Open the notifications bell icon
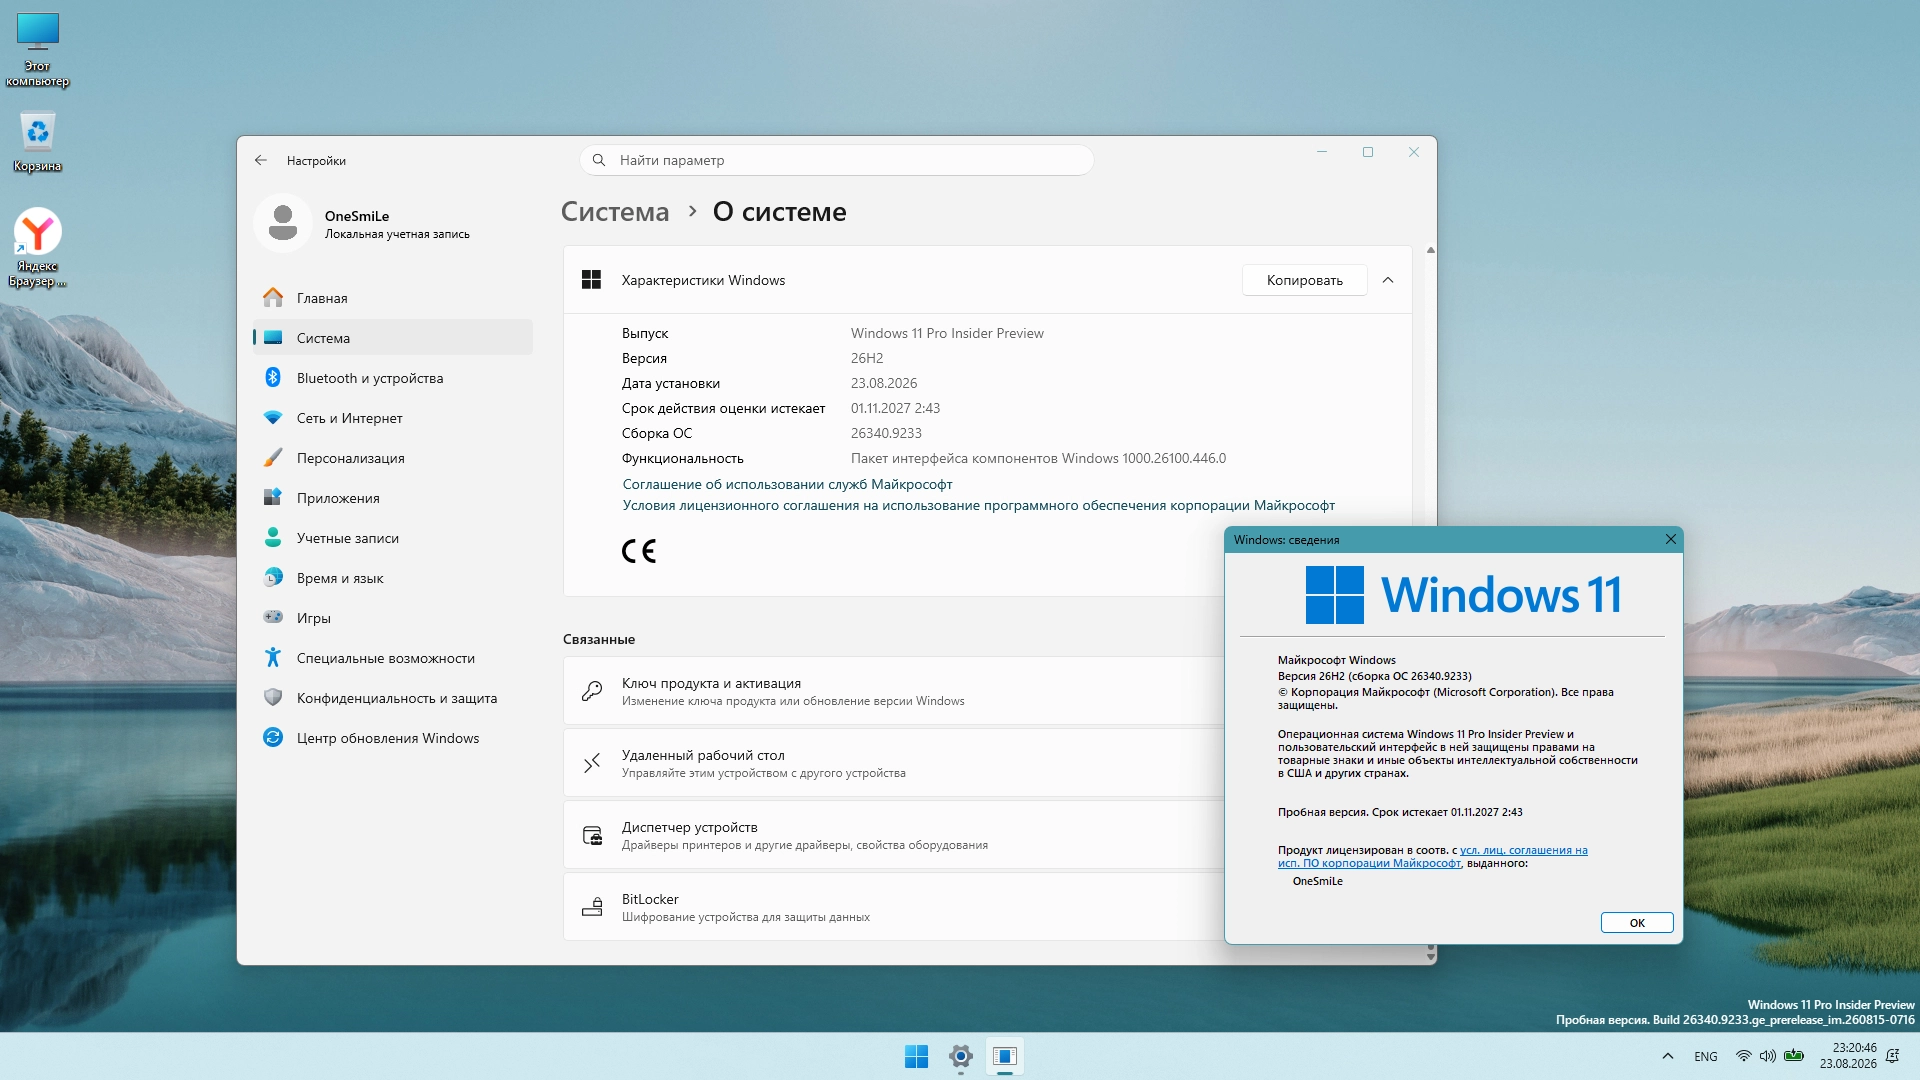The width and height of the screenshot is (1920, 1080). [x=1892, y=1056]
